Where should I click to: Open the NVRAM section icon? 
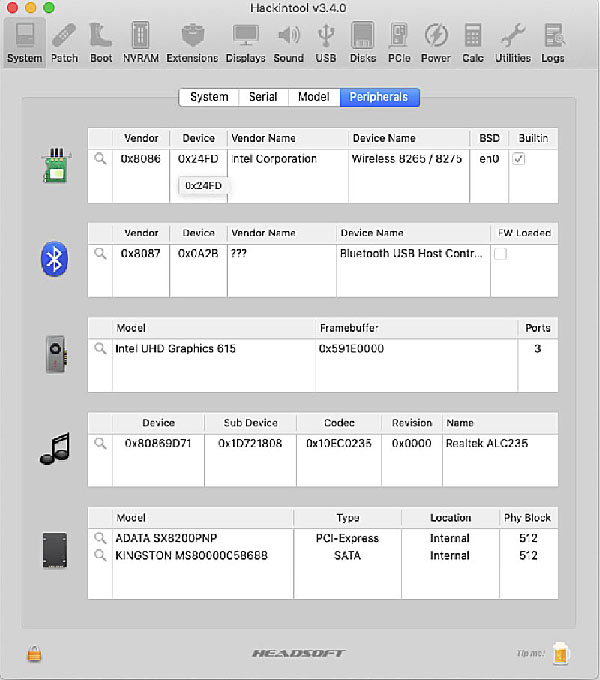[140, 42]
